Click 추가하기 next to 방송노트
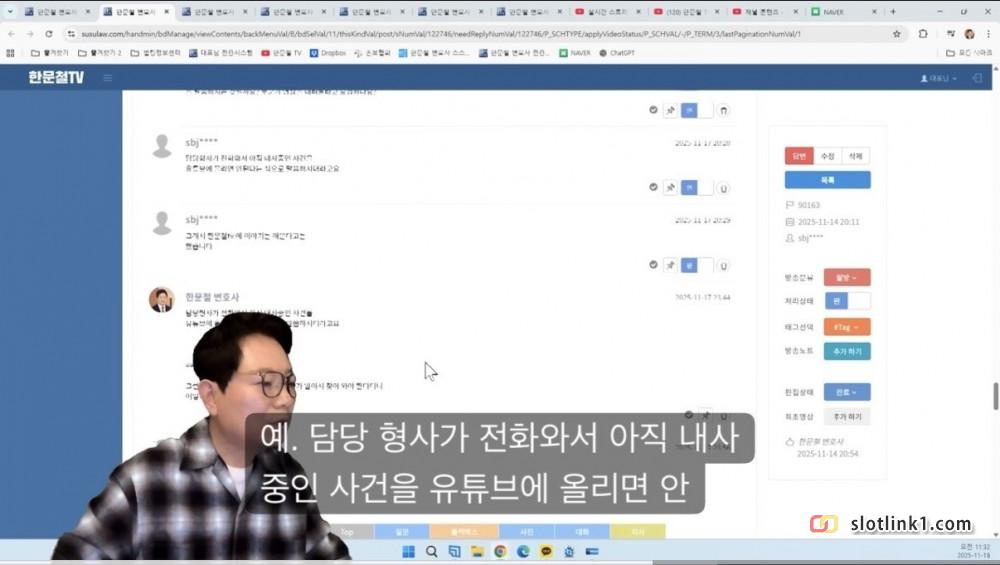1000x565 pixels. click(847, 351)
